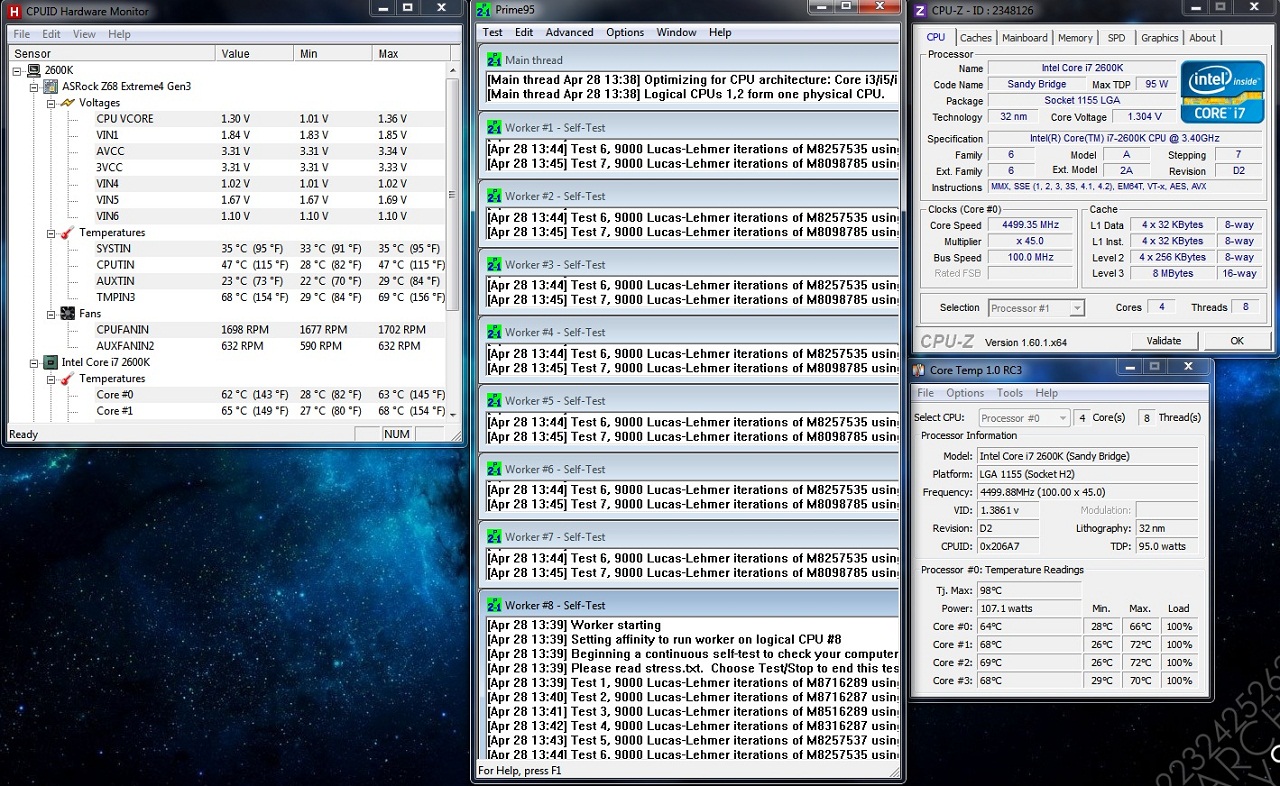Click the Min column header in HWMonitor
1280x786 pixels.
point(333,54)
